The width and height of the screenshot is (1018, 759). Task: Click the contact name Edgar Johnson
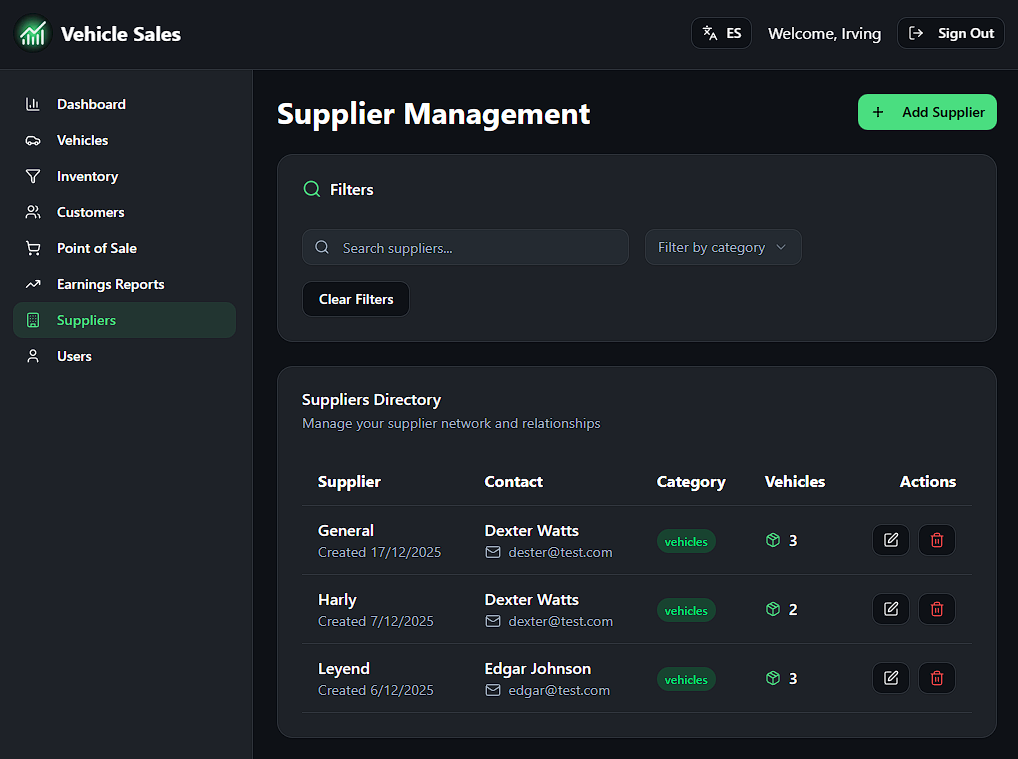click(x=538, y=669)
